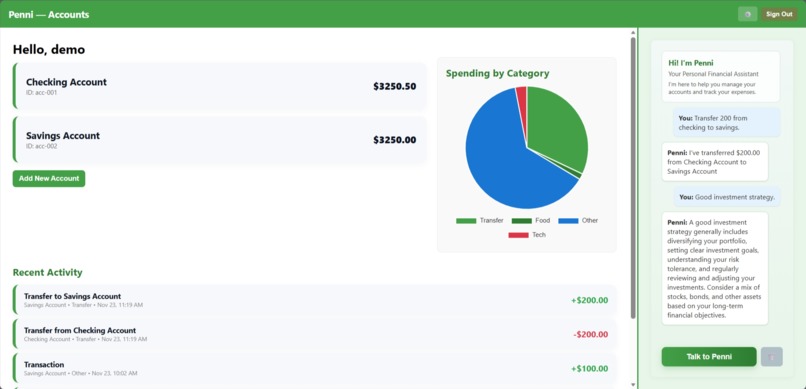The height and width of the screenshot is (389, 806).
Task: Toggle the theme icon button beside Sign Out
Action: 747,14
